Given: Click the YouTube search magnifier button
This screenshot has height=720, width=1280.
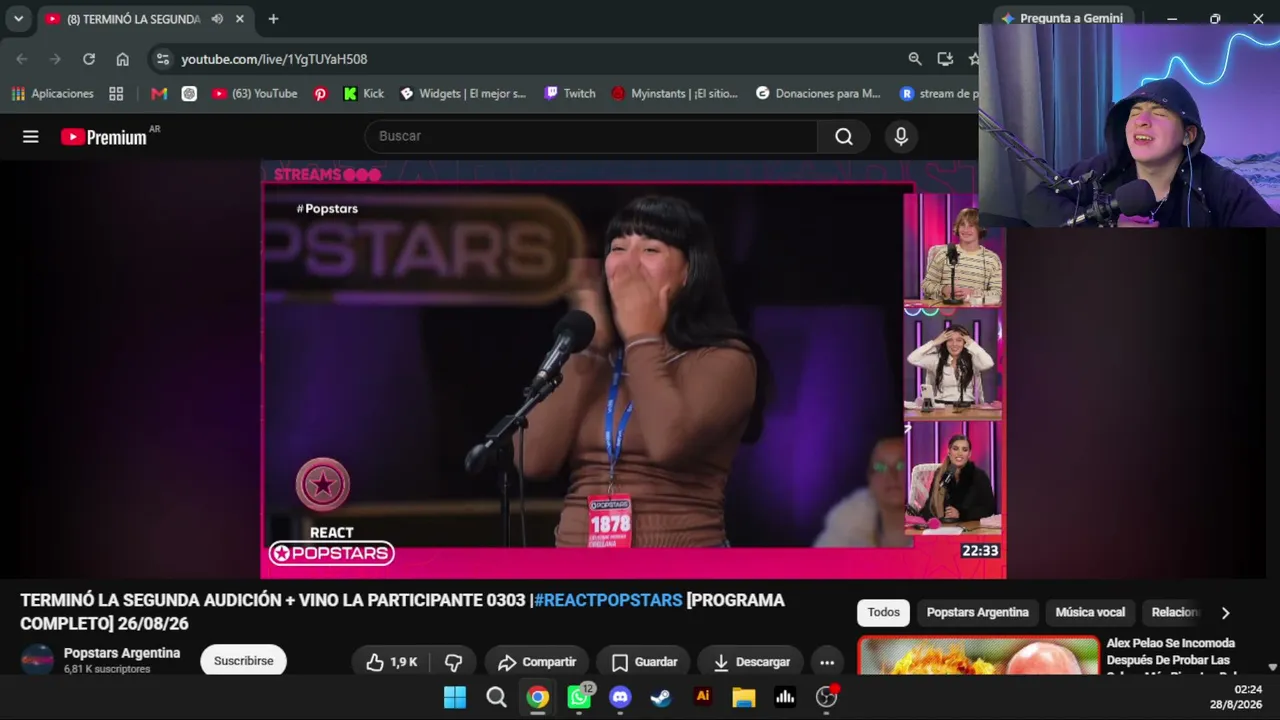Looking at the screenshot, I should [x=844, y=137].
